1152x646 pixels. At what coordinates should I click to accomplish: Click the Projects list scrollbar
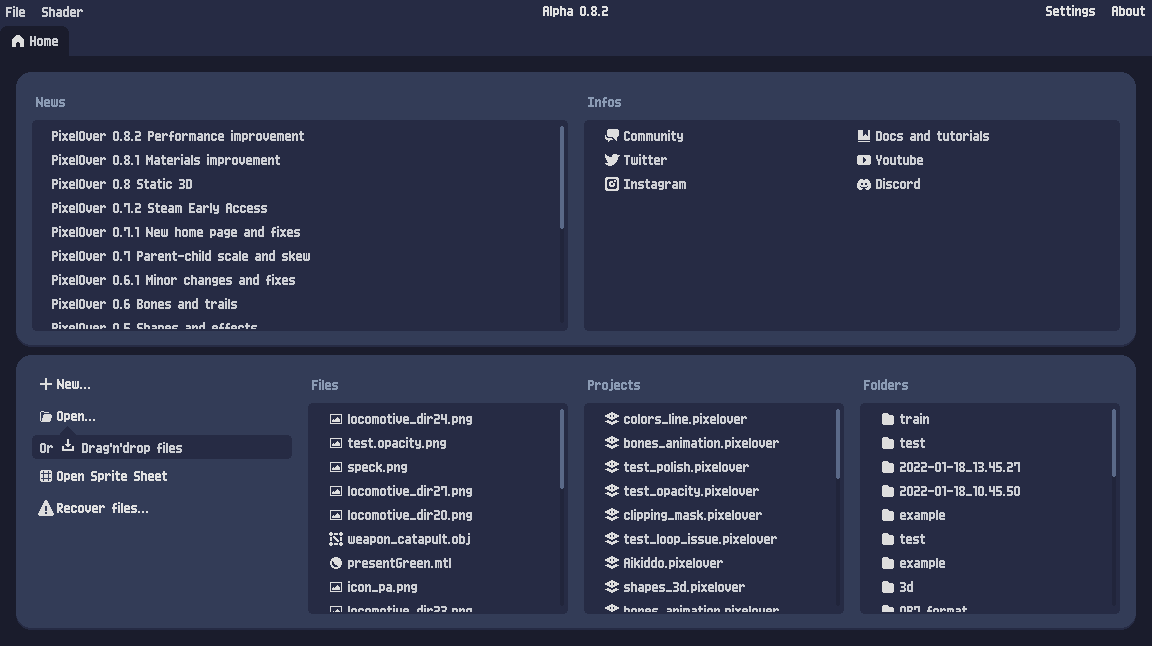(x=838, y=444)
